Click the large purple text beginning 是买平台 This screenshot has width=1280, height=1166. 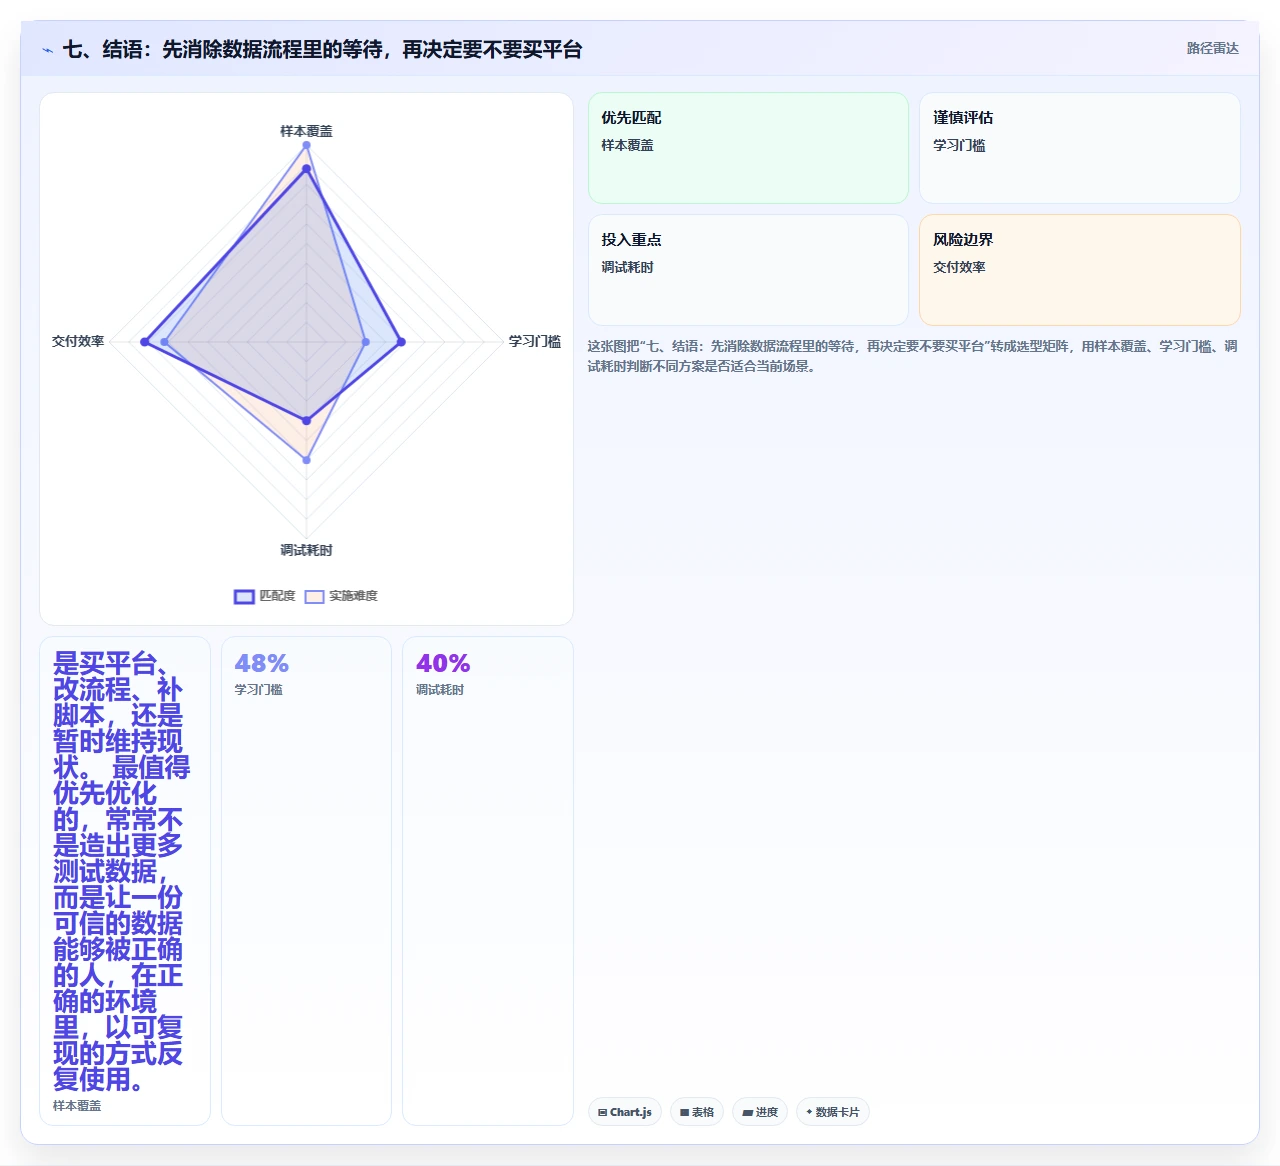pyautogui.click(x=121, y=871)
